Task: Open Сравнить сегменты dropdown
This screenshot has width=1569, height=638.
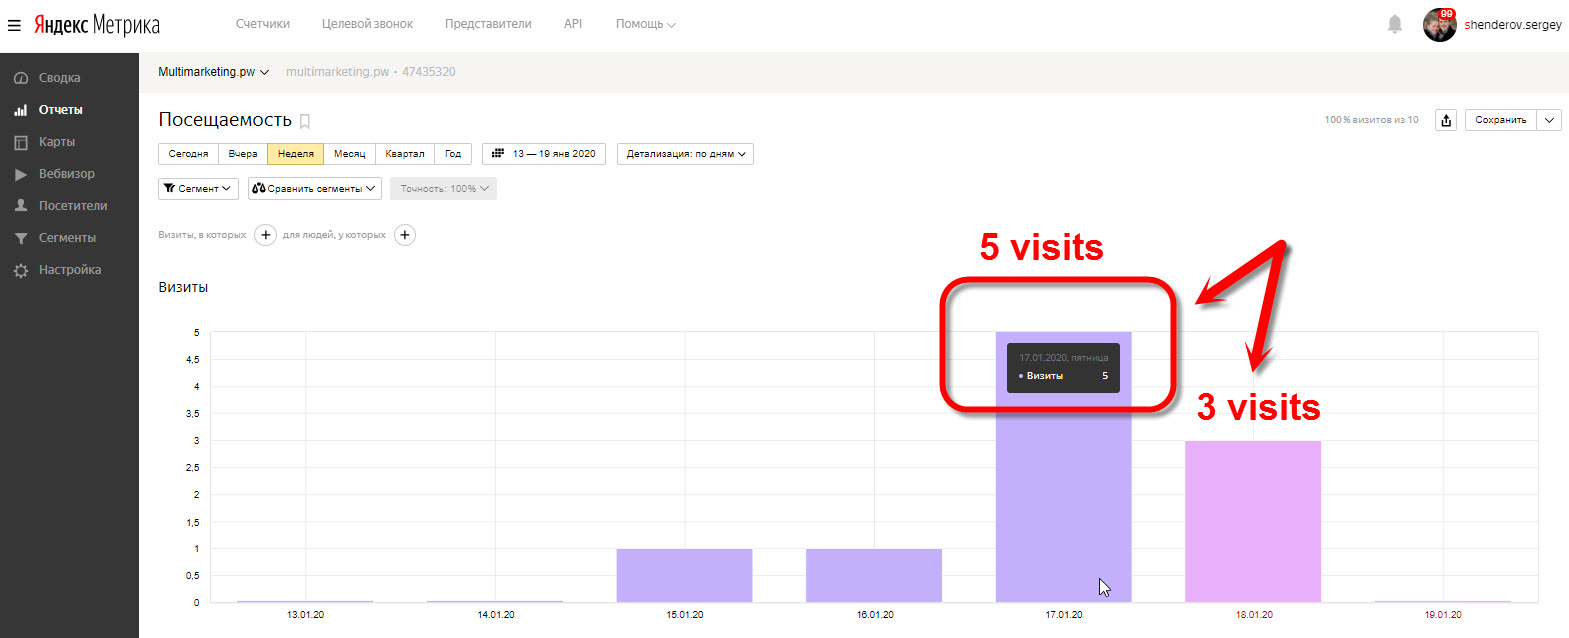Action: coord(314,188)
